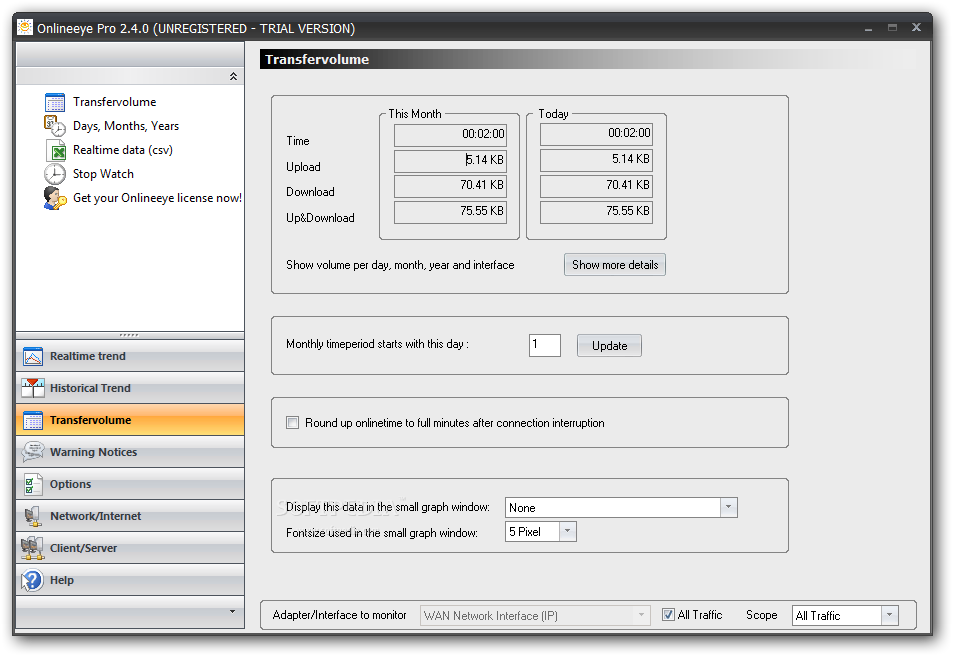Click 'Adapter/Interface to monitor' label

pos(339,615)
